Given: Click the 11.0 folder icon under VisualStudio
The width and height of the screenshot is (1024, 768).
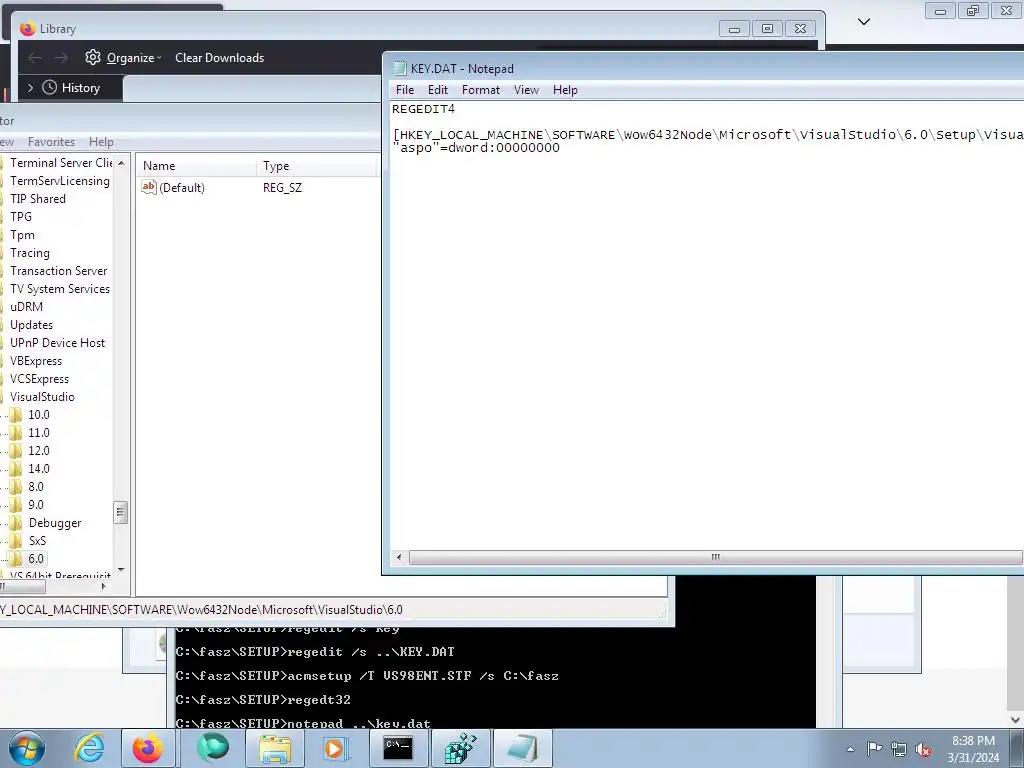Looking at the screenshot, I should (x=16, y=432).
